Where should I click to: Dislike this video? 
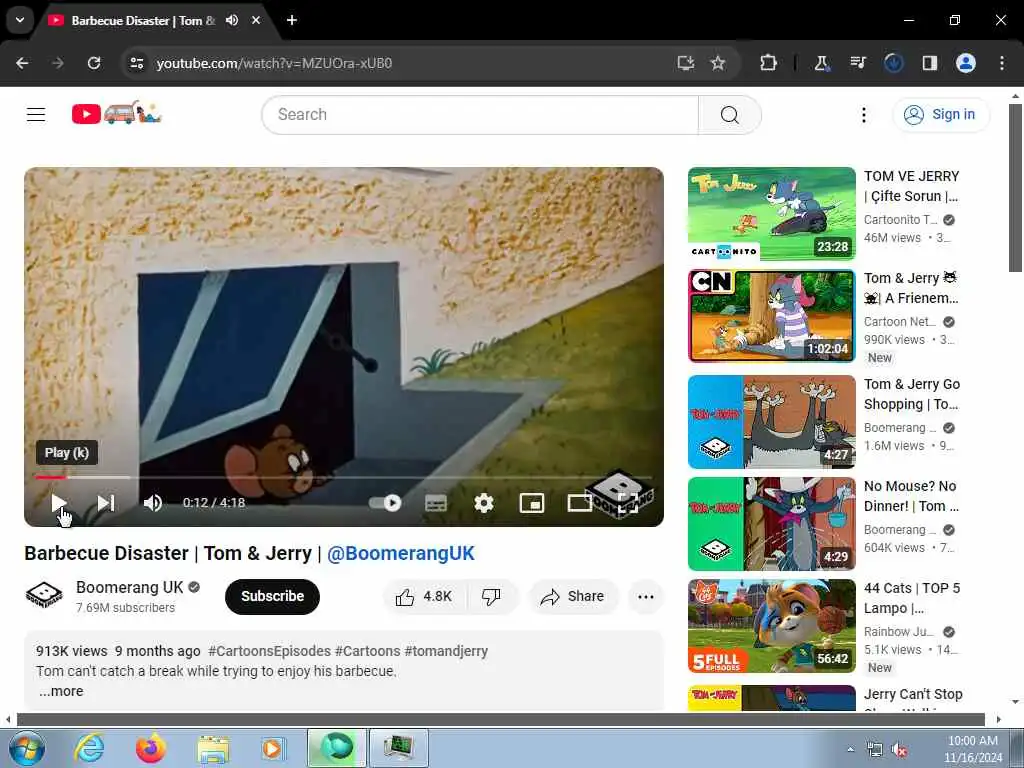pos(491,596)
